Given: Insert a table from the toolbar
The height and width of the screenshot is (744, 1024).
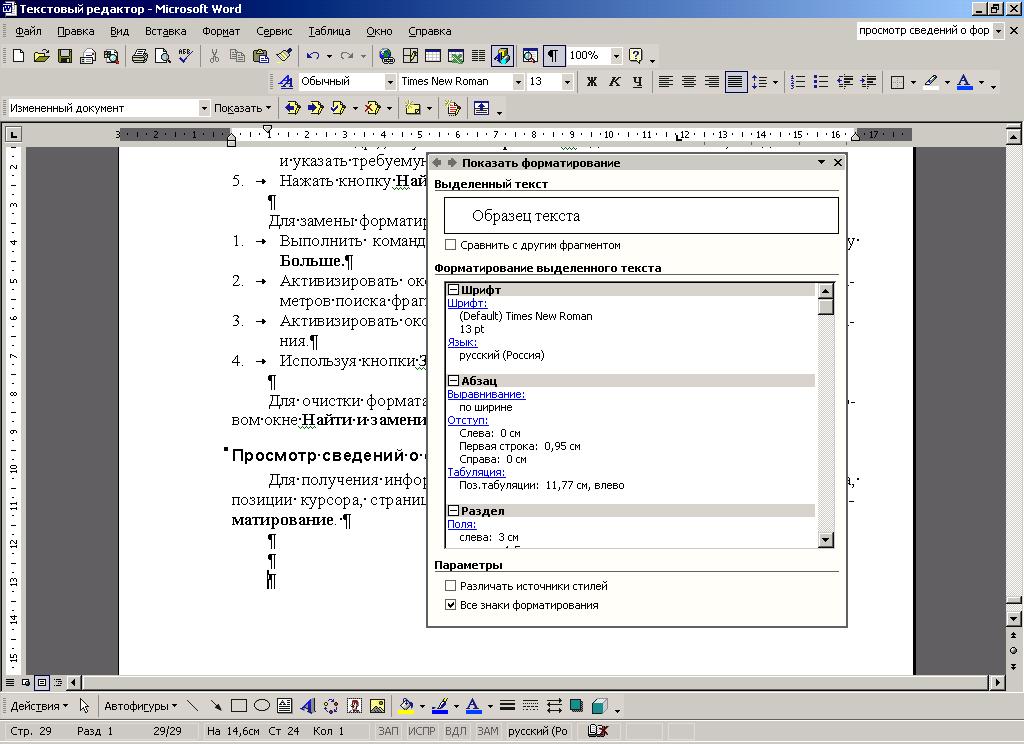Looking at the screenshot, I should [432, 56].
